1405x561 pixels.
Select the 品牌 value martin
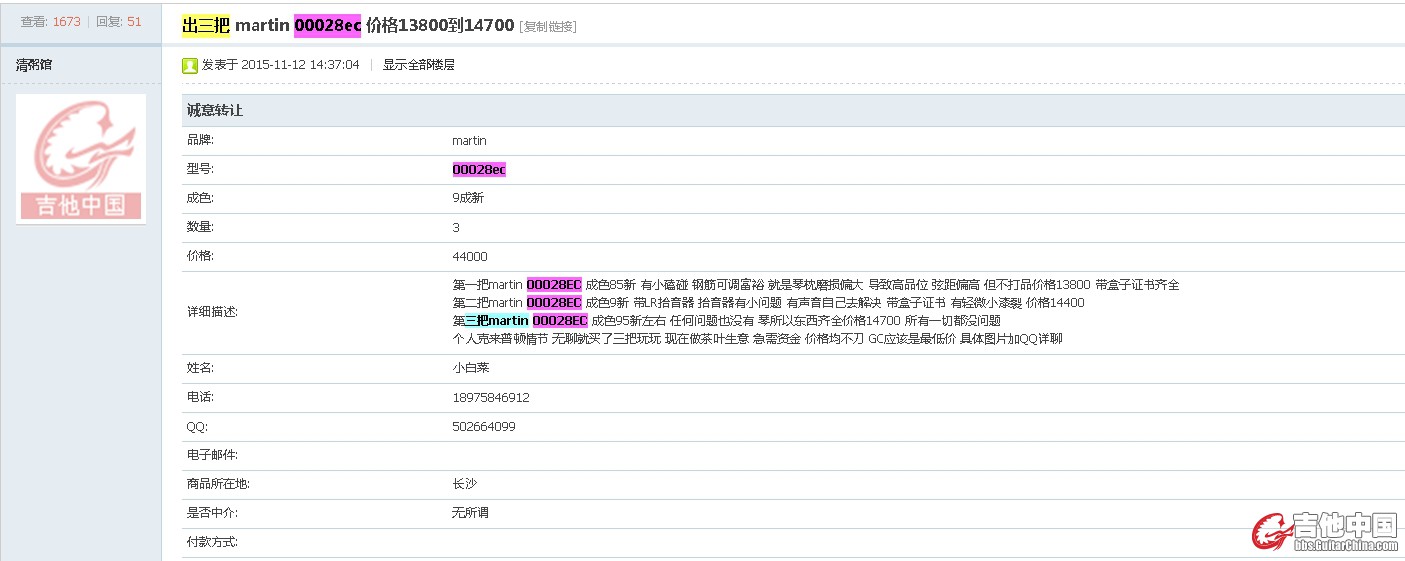tap(469, 141)
